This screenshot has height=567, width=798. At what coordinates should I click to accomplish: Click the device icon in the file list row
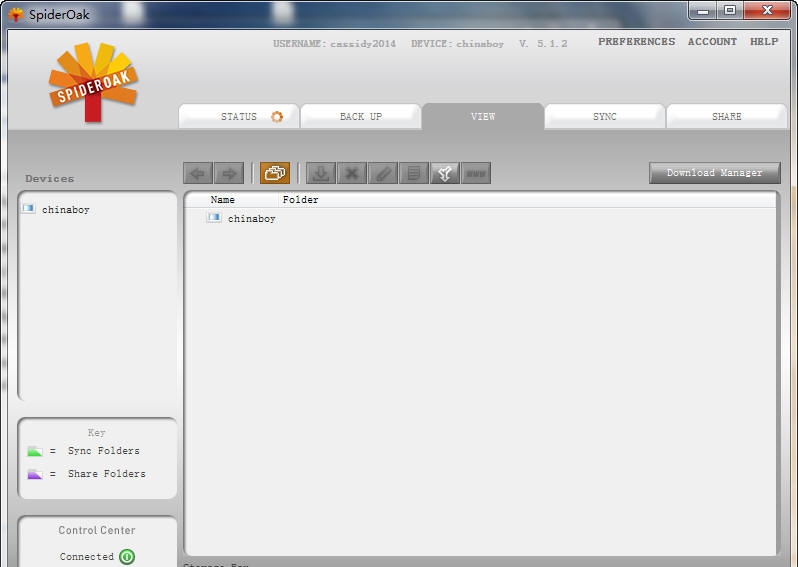coord(214,217)
